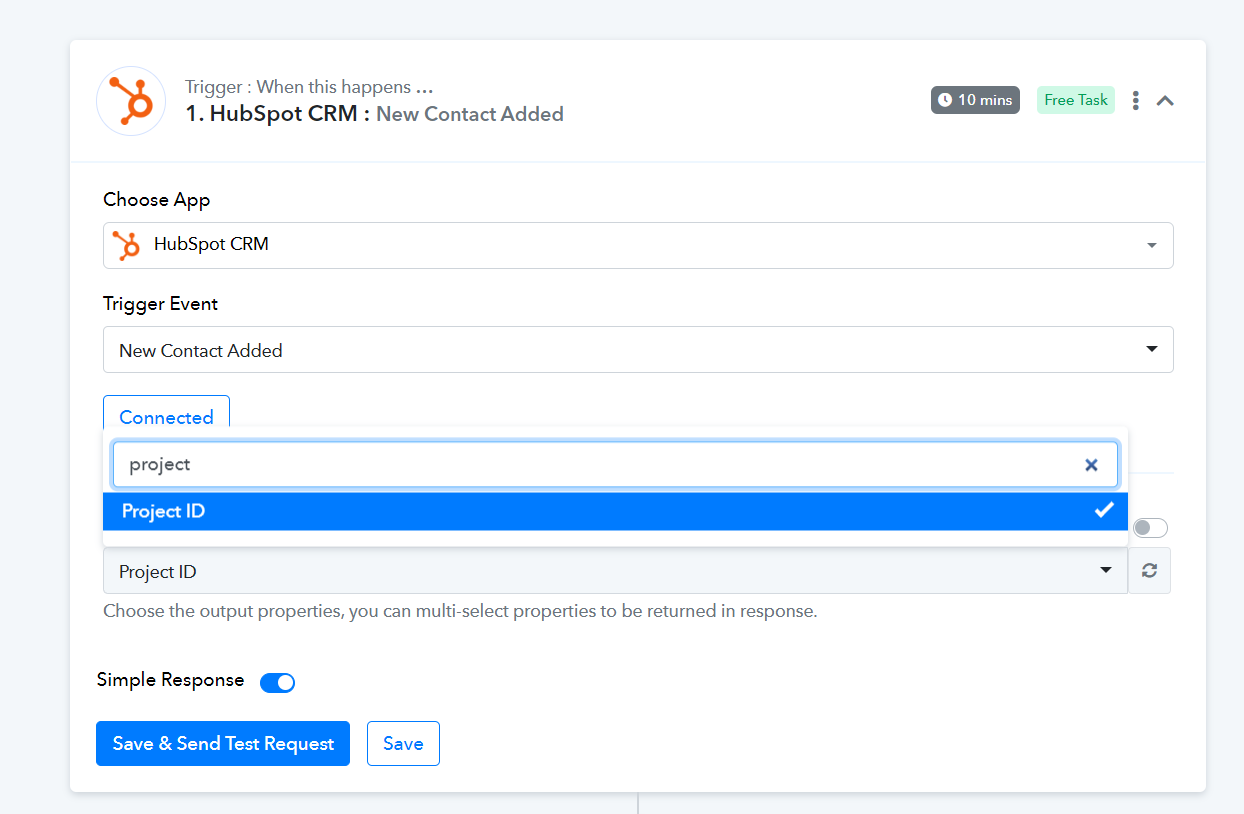Click the Save button

pyautogui.click(x=403, y=743)
